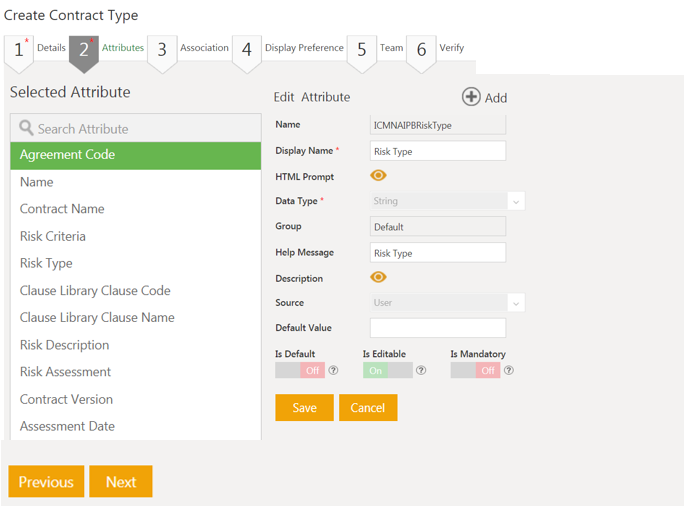Select Contract Version attribute
This screenshot has width=684, height=506.
[136, 400]
